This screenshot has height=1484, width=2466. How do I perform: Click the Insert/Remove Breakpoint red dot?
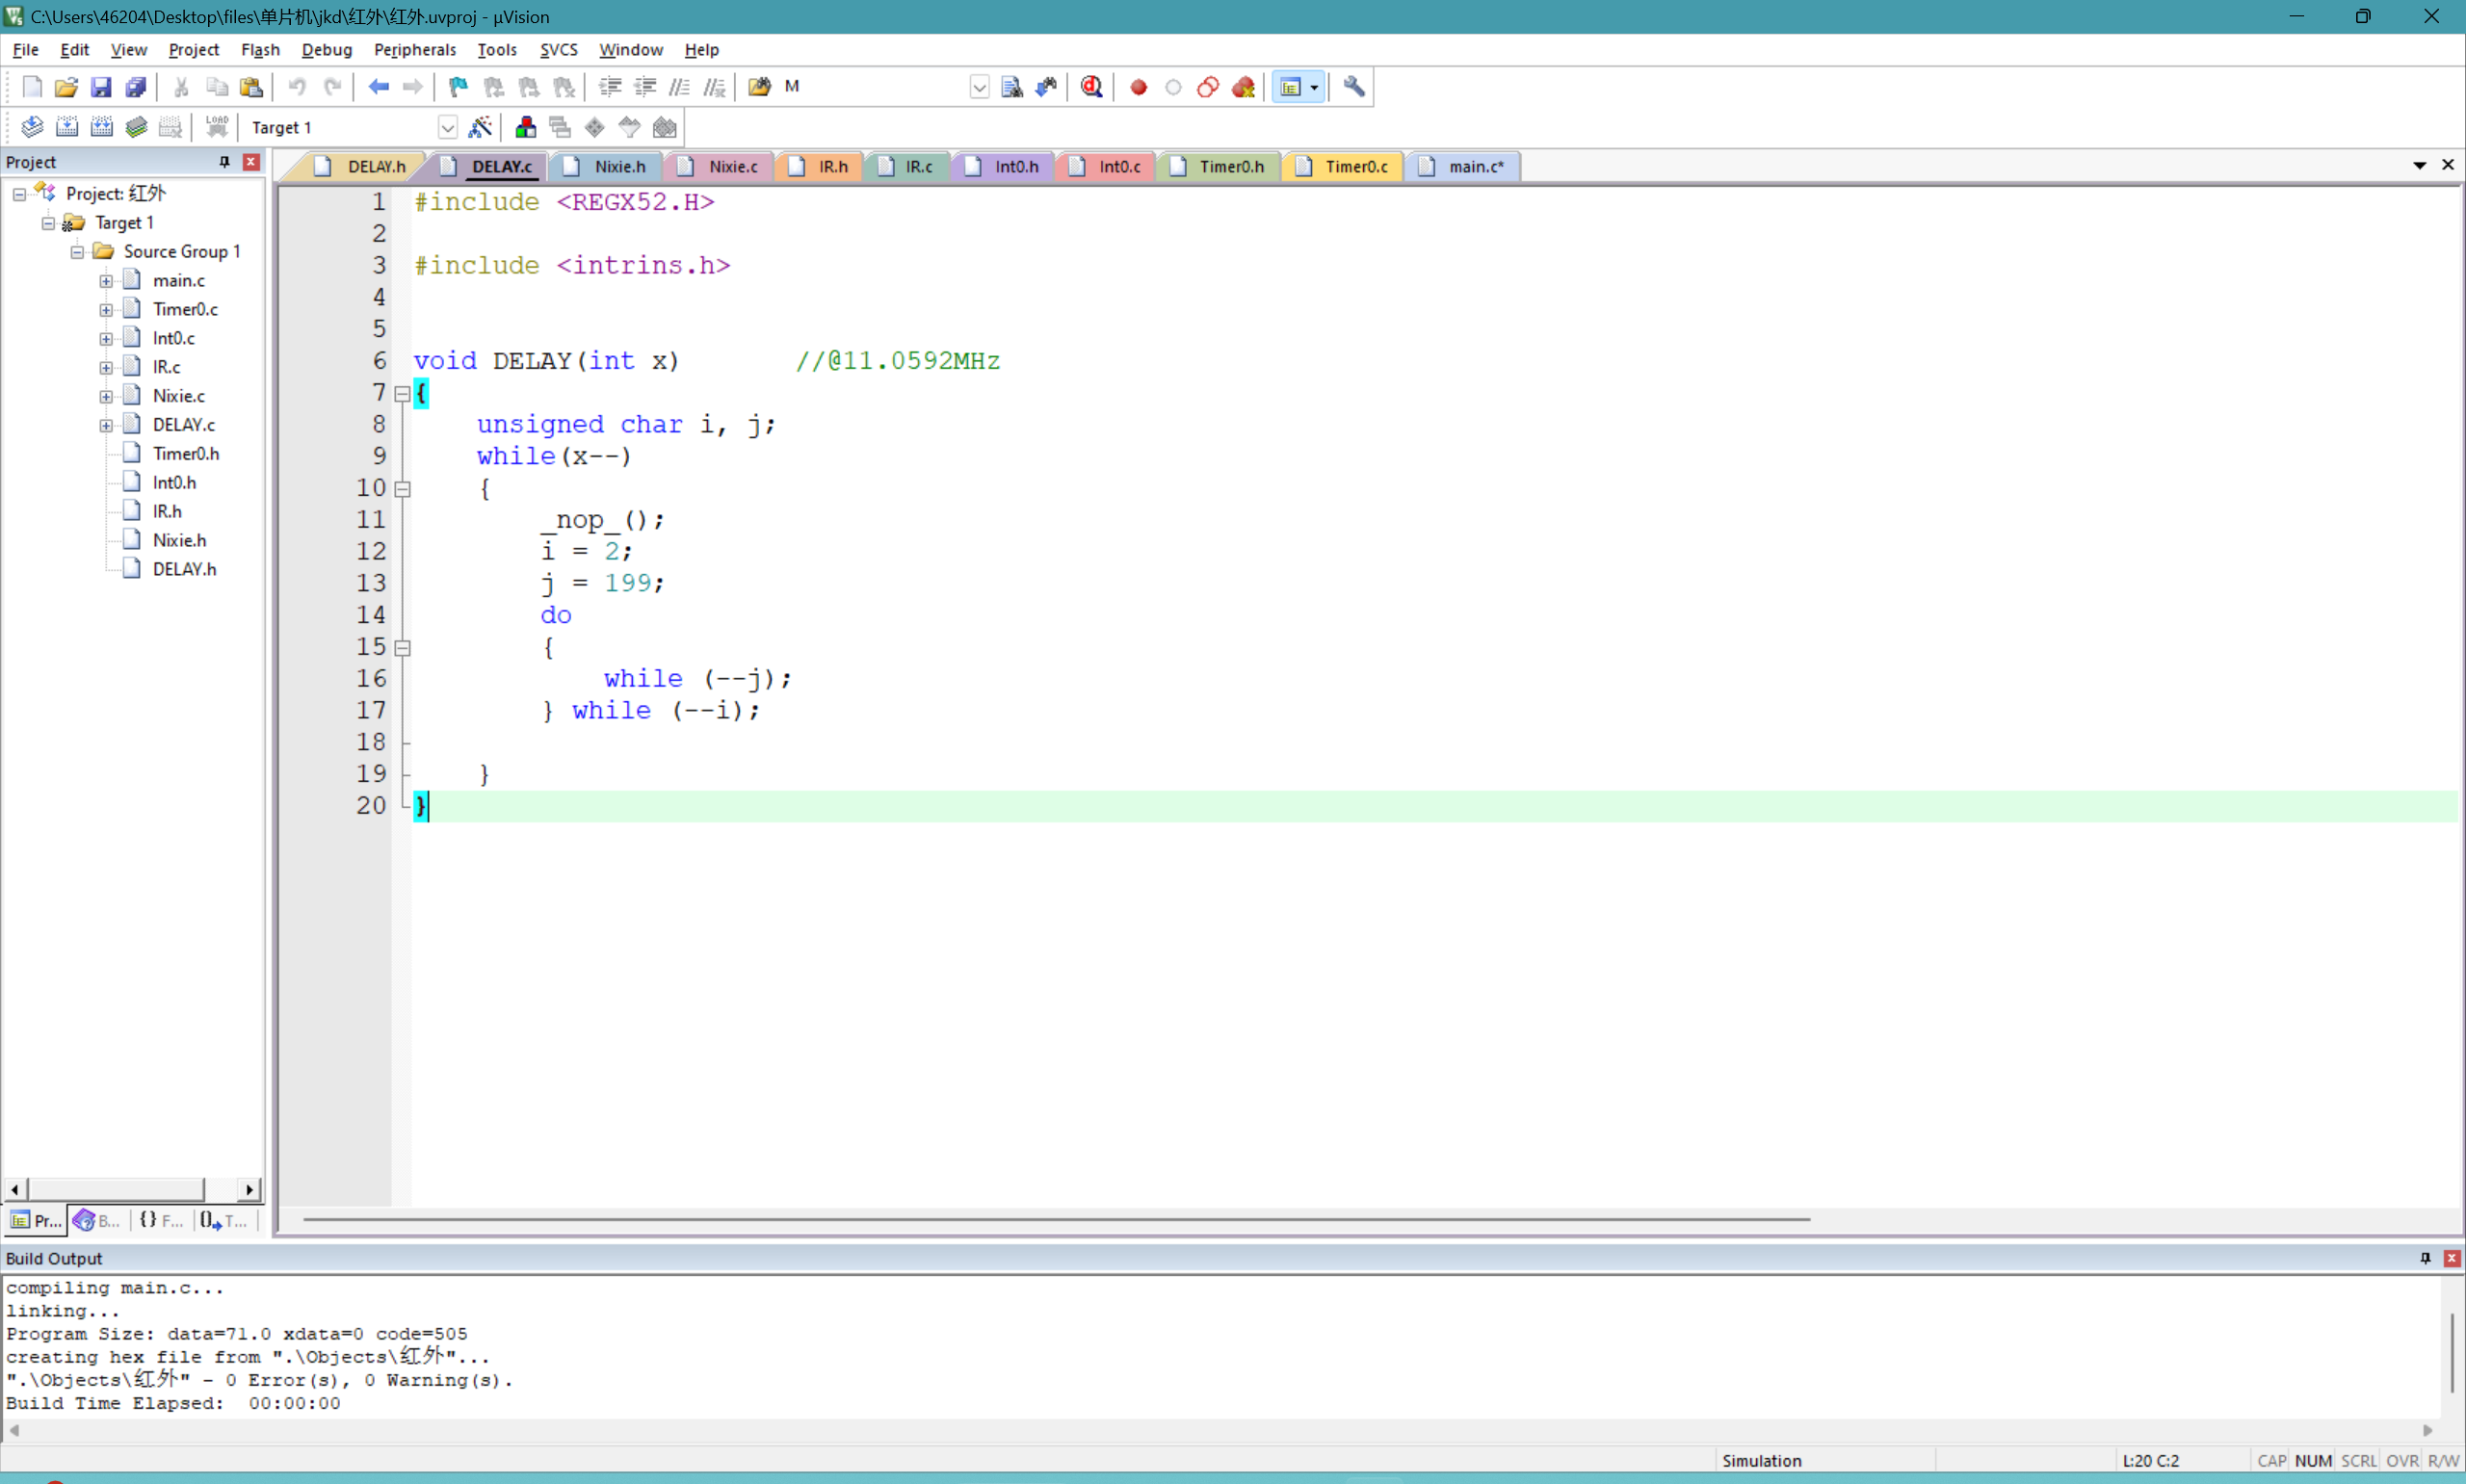pos(1138,87)
